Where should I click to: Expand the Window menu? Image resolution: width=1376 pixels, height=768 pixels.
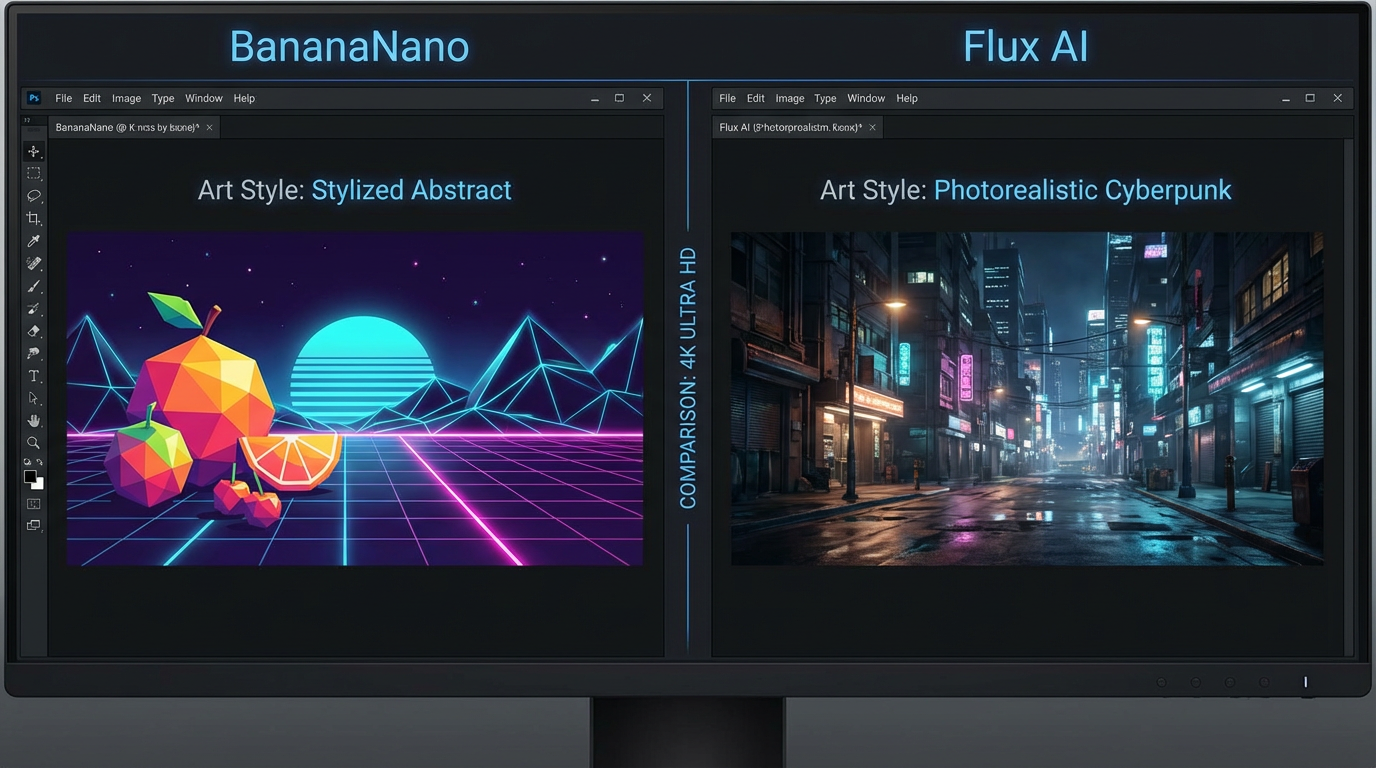pyautogui.click(x=204, y=98)
